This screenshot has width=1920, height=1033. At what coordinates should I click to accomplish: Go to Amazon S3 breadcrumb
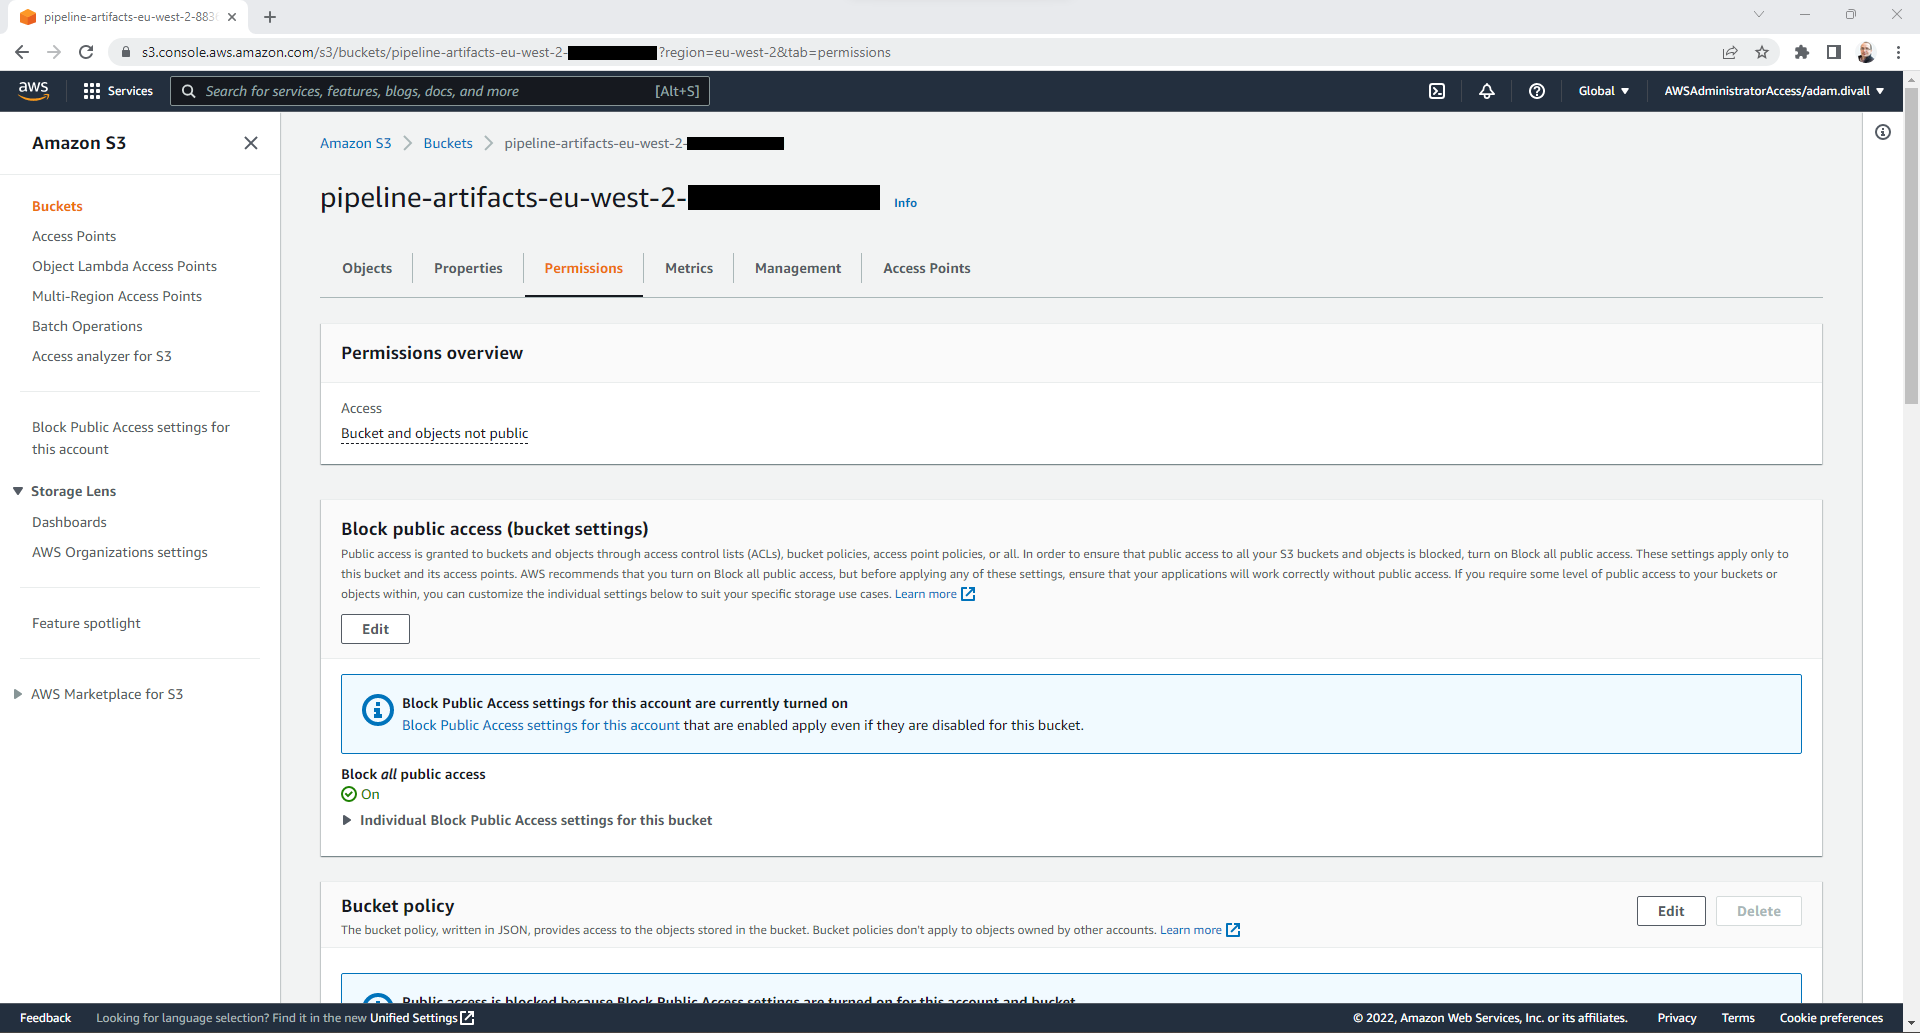coord(355,143)
